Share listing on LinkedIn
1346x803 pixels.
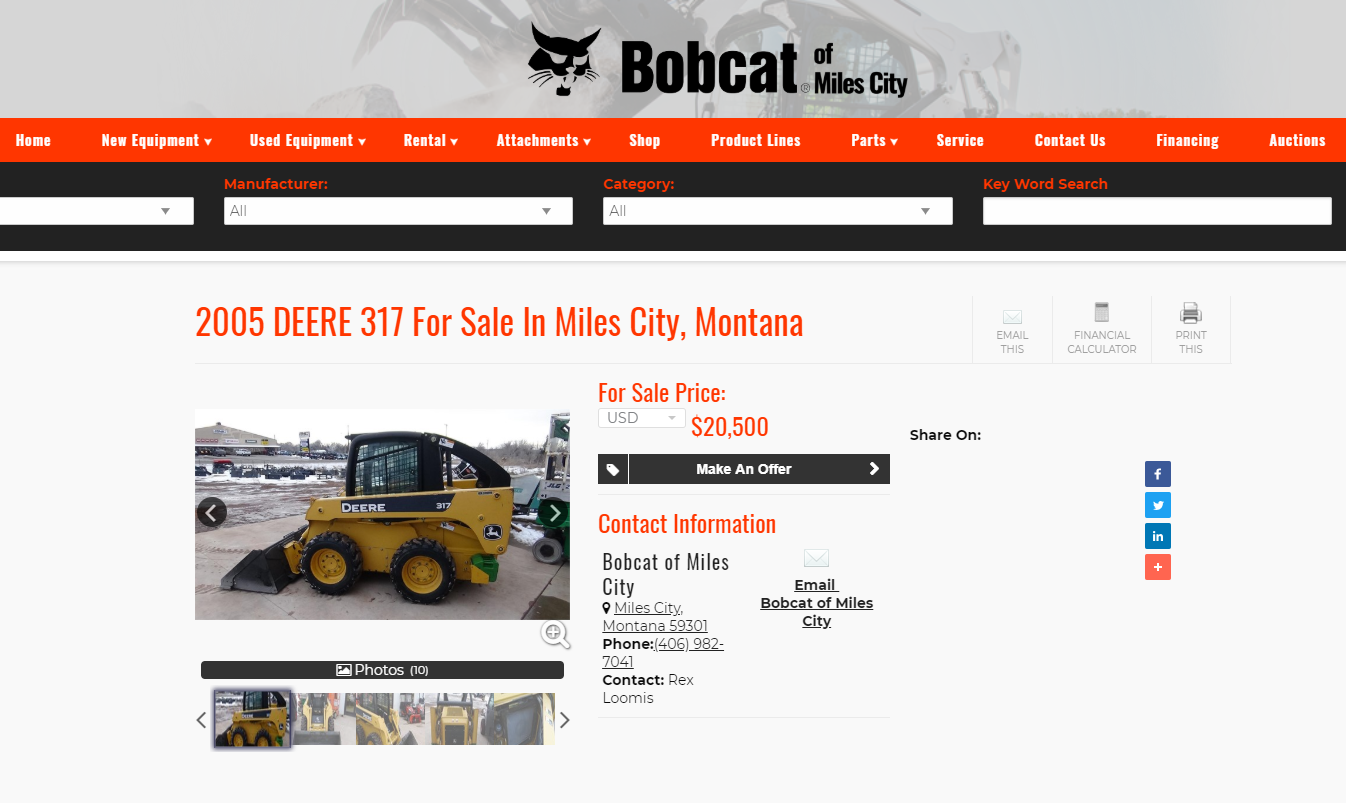coord(1158,536)
